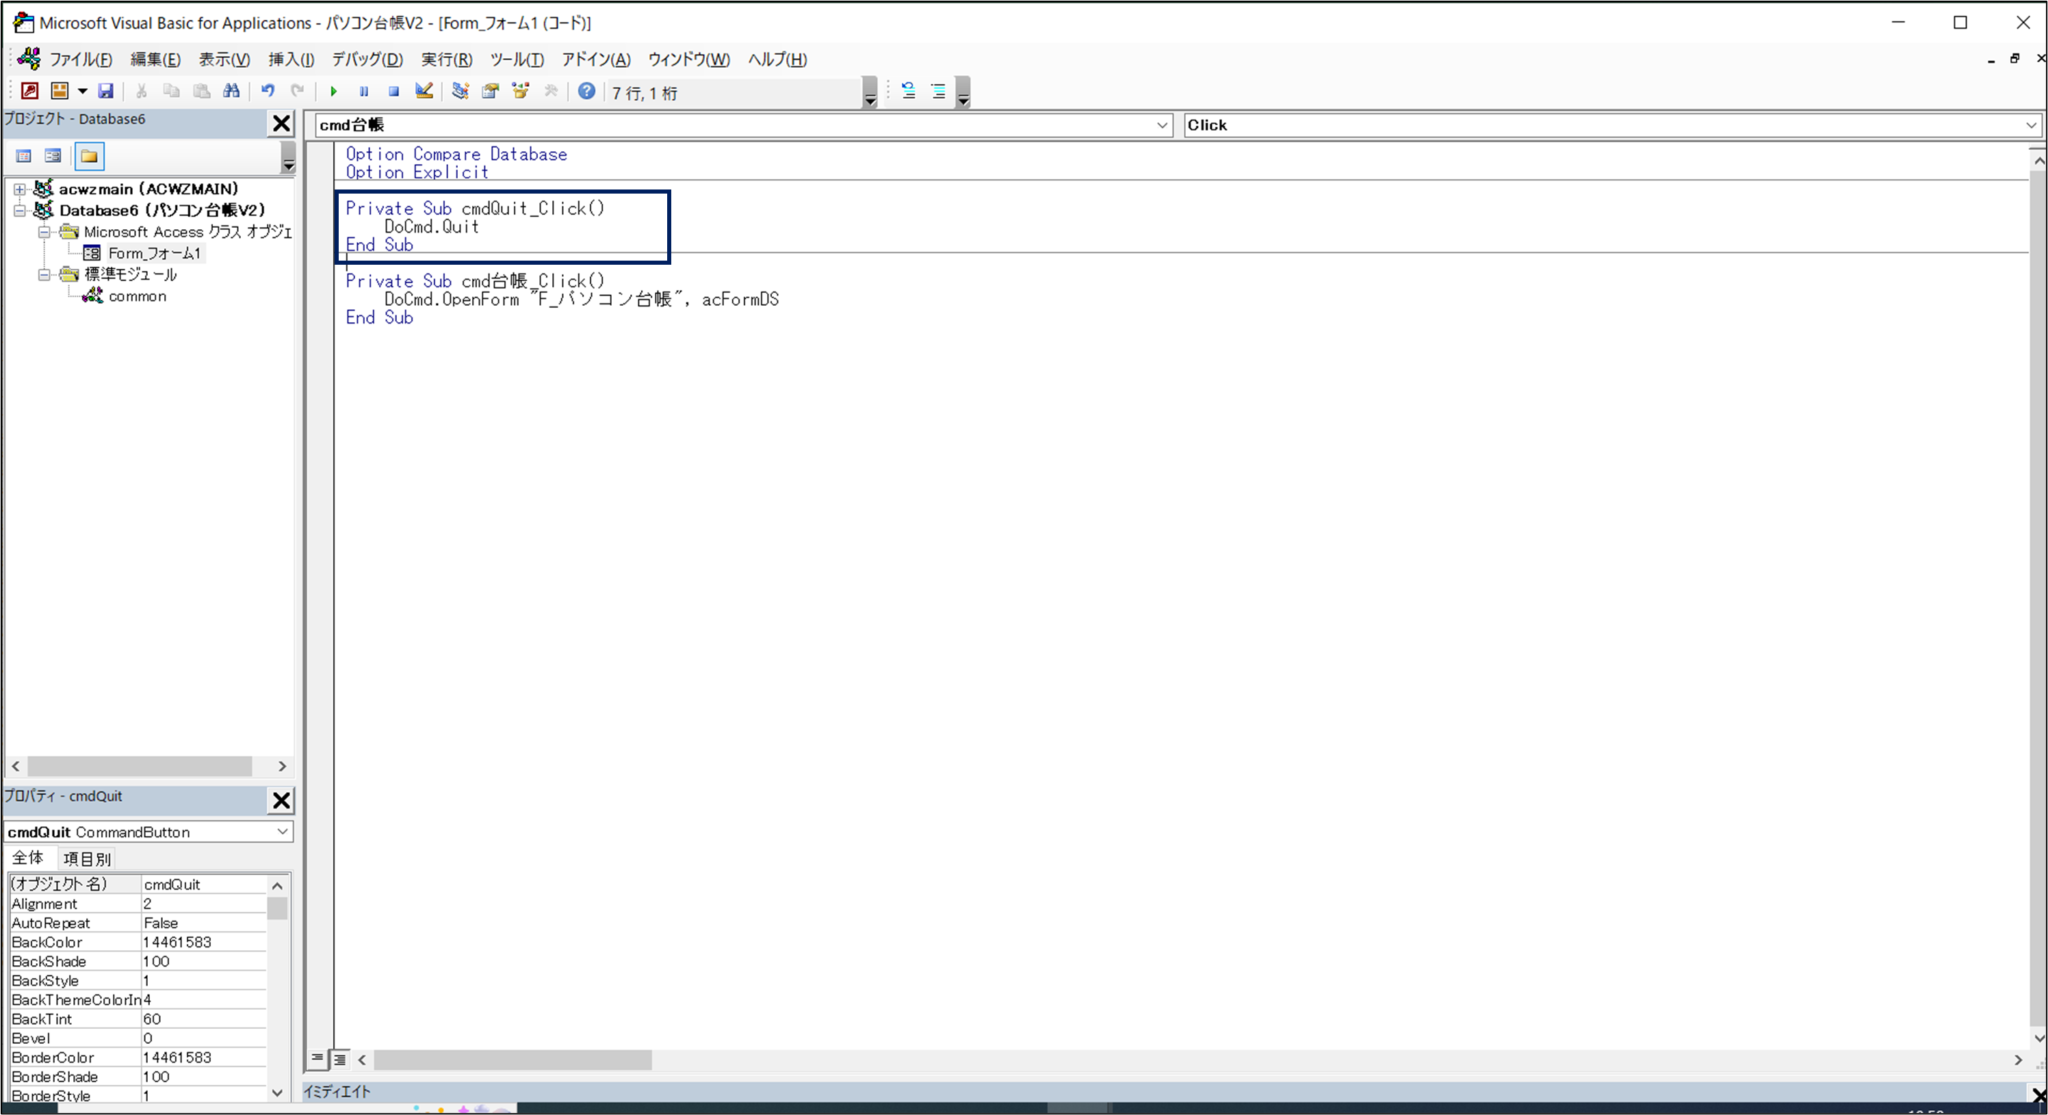Run the code with the Run Sub button
The image size is (2048, 1115).
coord(333,91)
